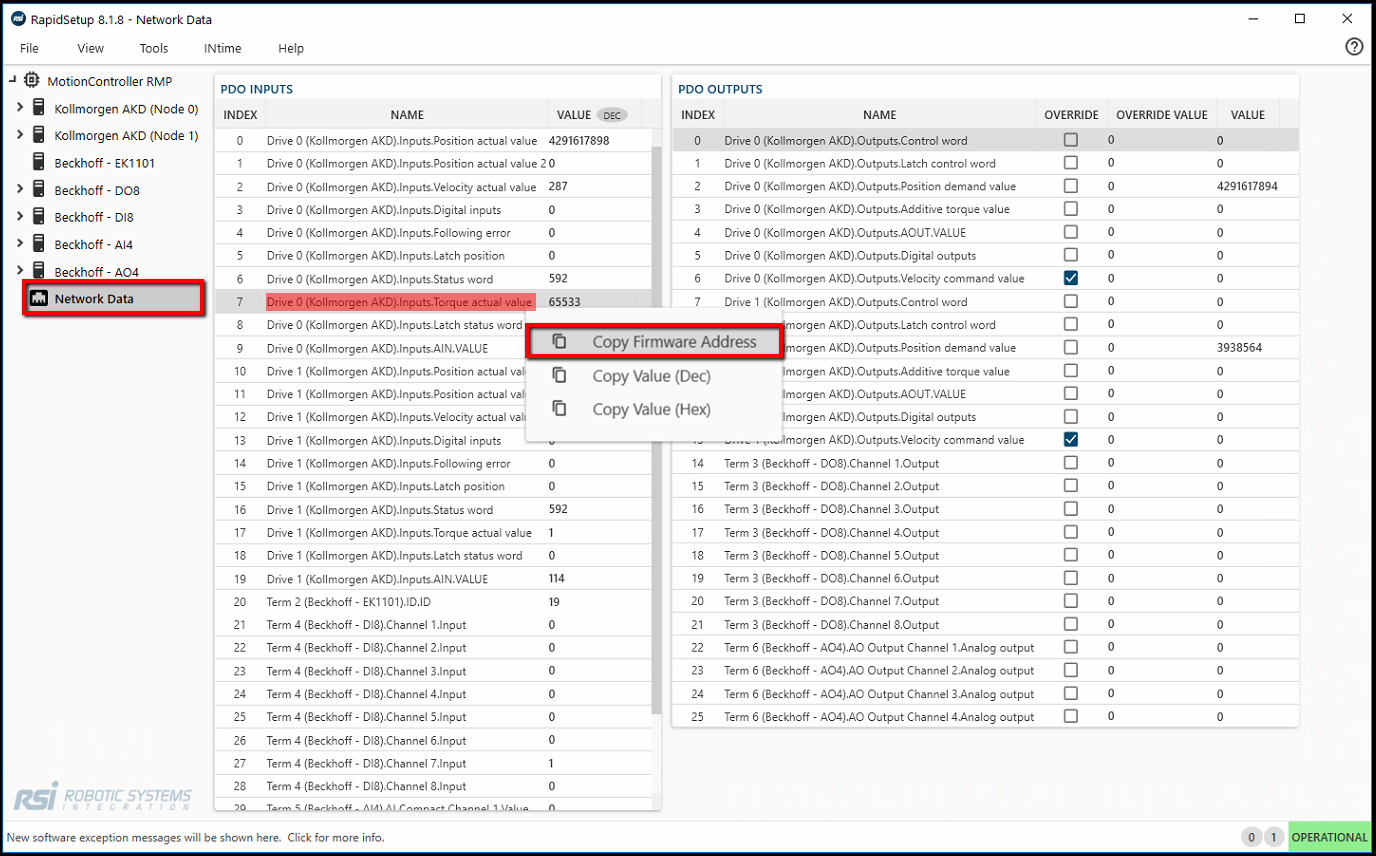This screenshot has height=856, width=1376.
Task: Choose Copy Value (Dec) from context menu
Action: click(653, 376)
